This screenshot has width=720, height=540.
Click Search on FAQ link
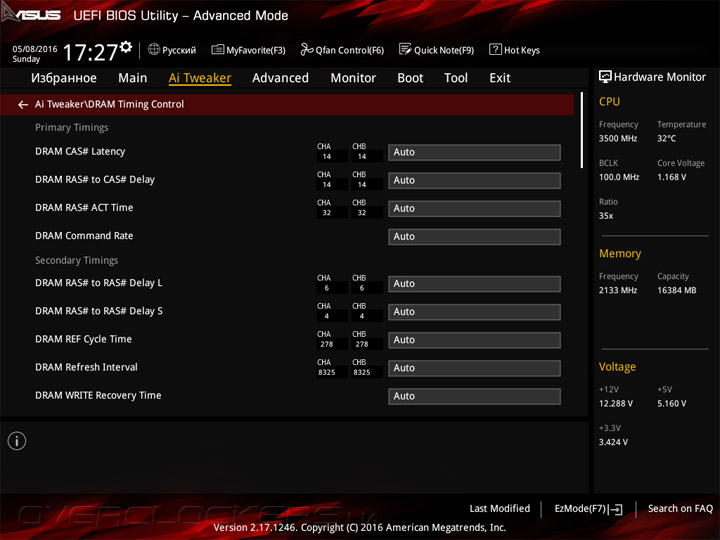click(x=680, y=508)
